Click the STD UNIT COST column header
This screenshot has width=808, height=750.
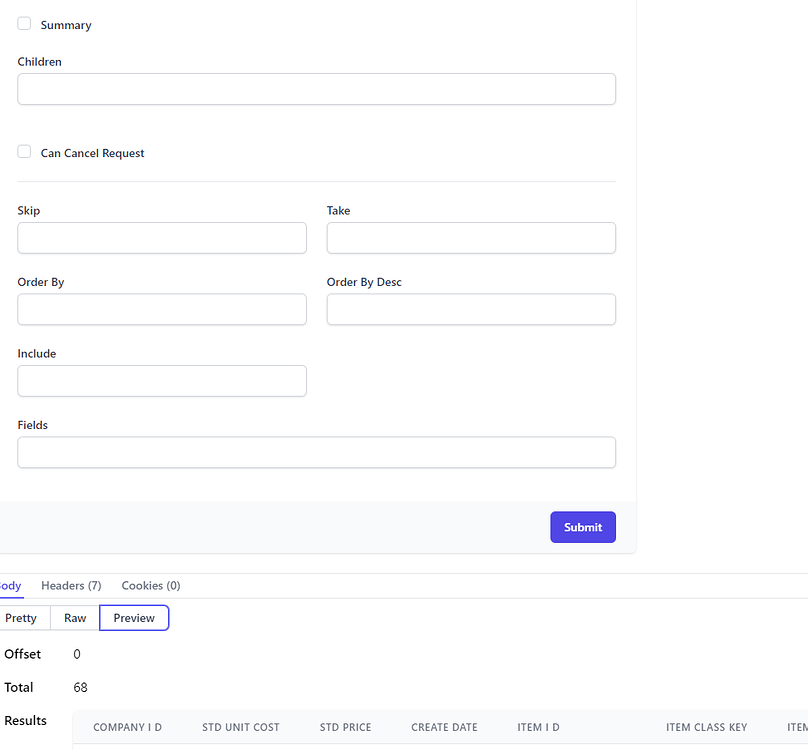pyautogui.click(x=241, y=727)
